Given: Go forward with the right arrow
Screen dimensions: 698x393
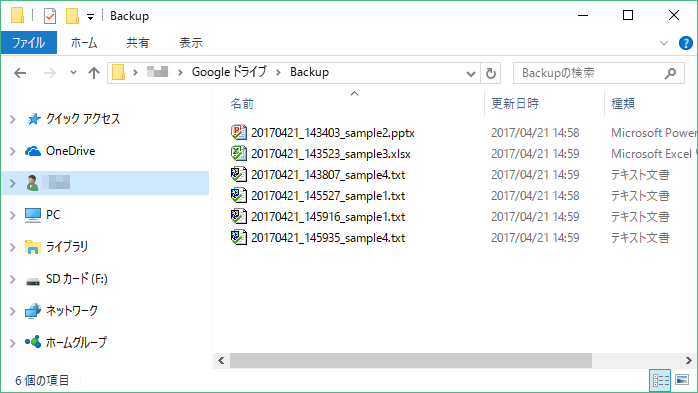Looking at the screenshot, I should tap(49, 73).
